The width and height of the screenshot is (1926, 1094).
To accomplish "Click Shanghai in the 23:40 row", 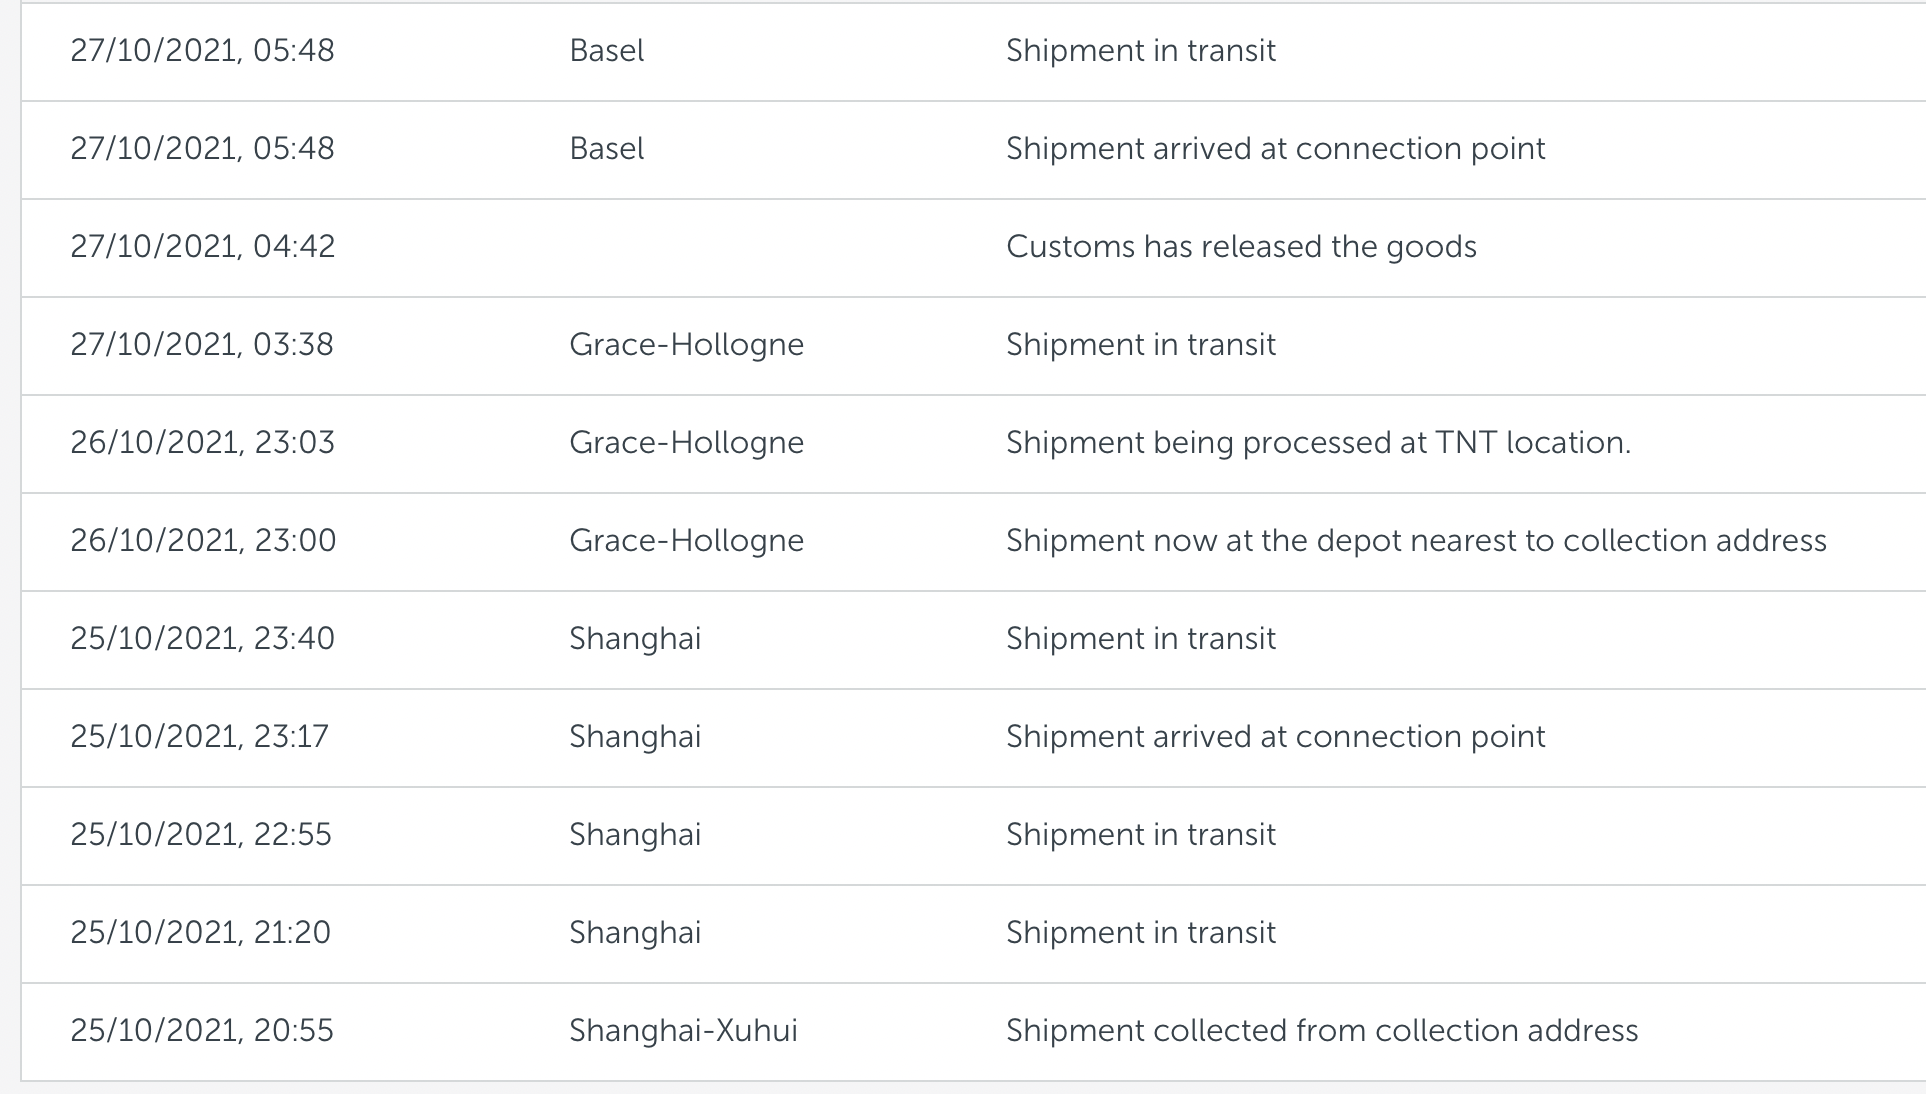I will pos(635,638).
